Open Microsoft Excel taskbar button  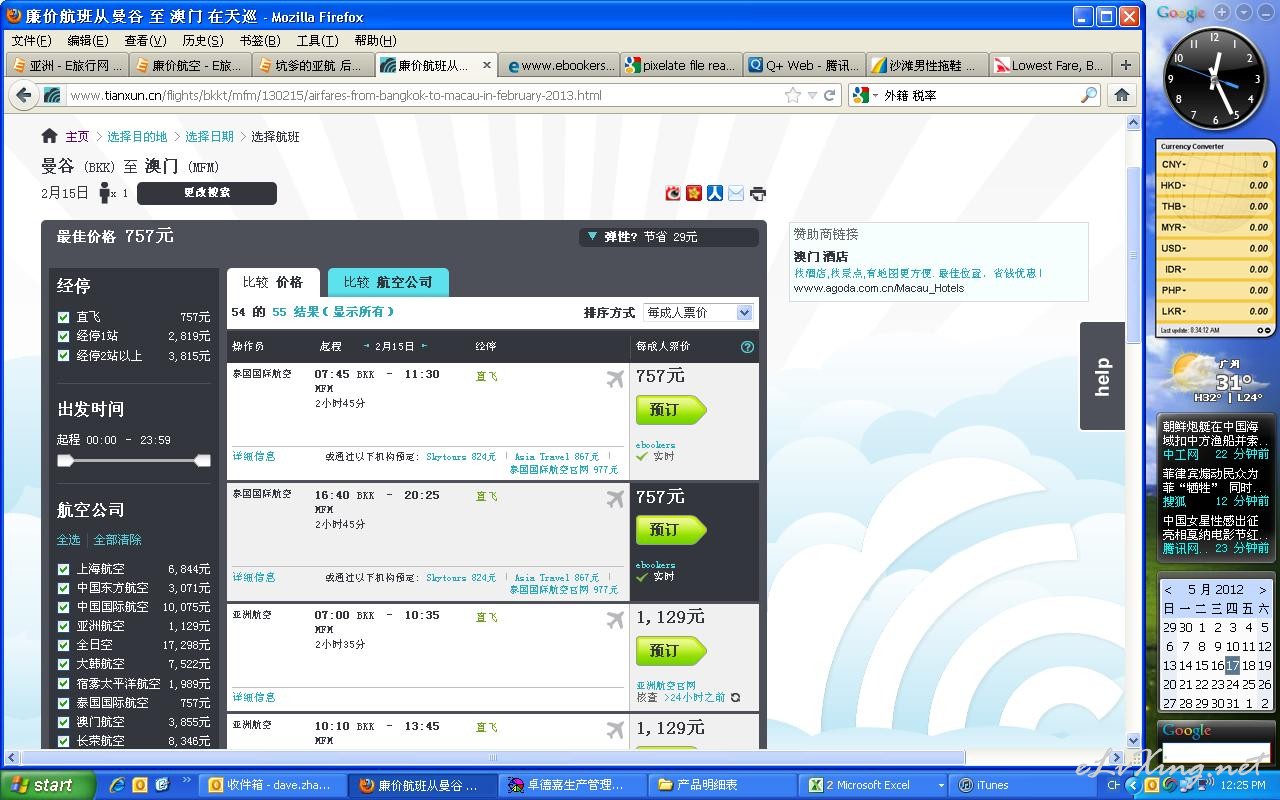tap(875, 785)
